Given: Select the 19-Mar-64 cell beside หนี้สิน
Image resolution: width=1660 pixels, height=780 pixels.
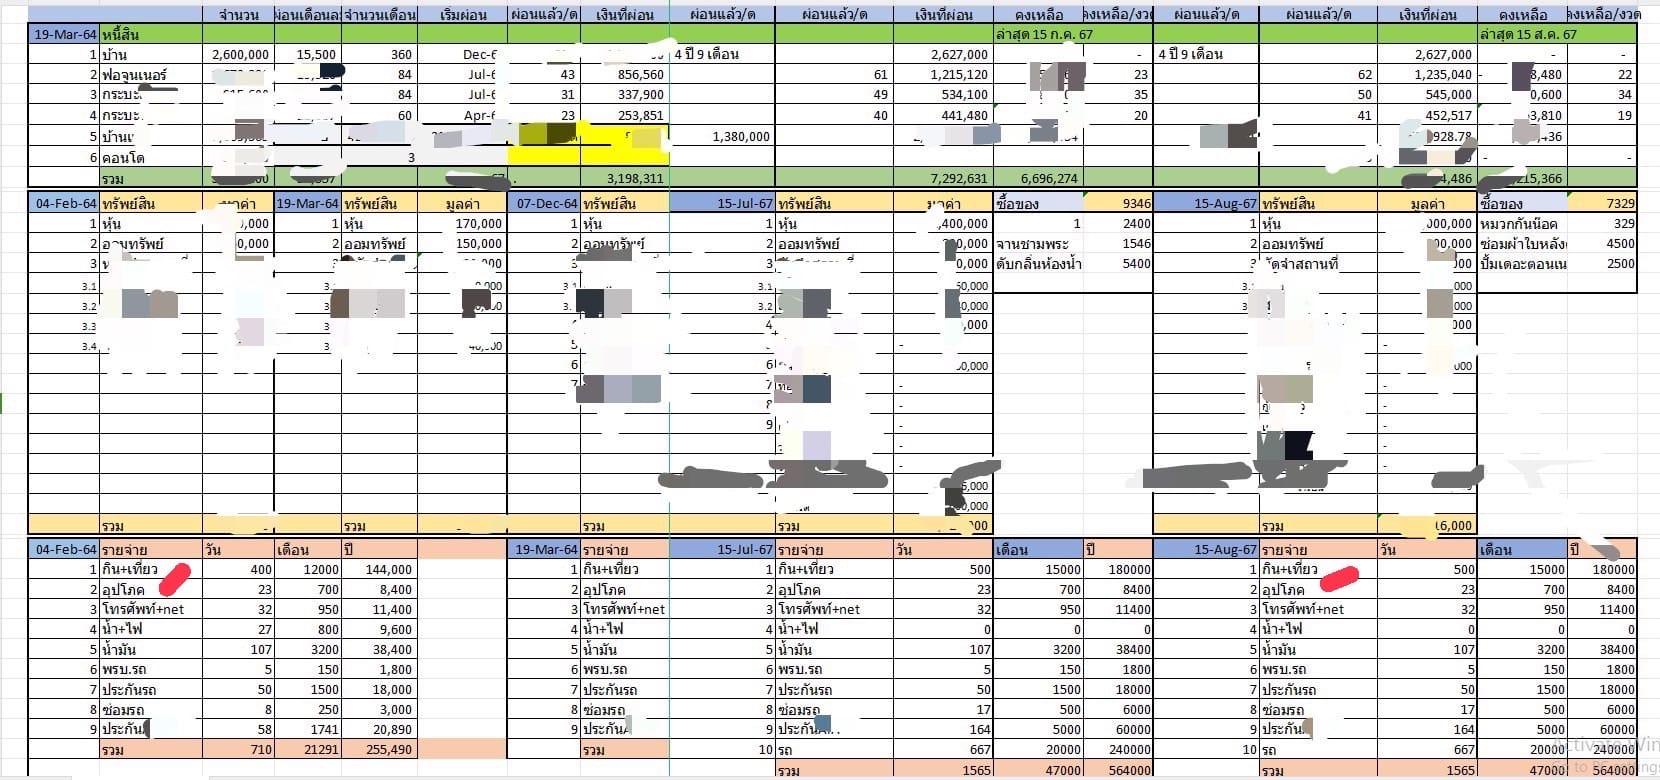Looking at the screenshot, I should tap(64, 34).
